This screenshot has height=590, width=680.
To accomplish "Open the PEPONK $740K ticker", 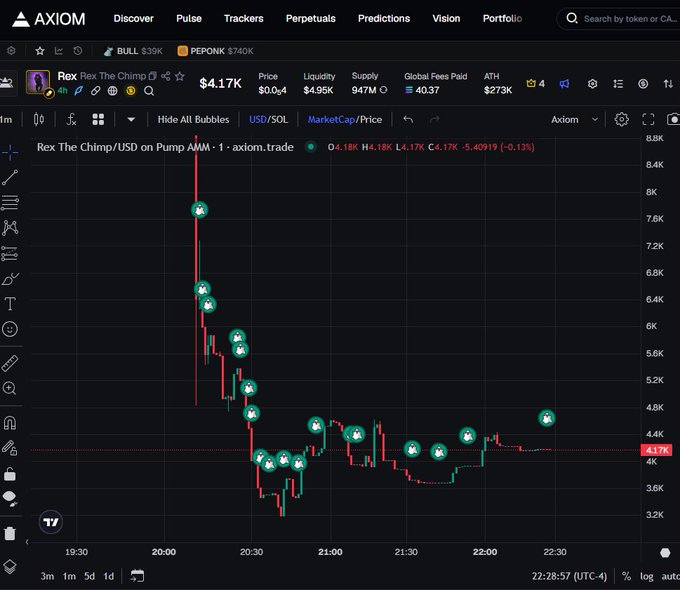I will (x=216, y=51).
